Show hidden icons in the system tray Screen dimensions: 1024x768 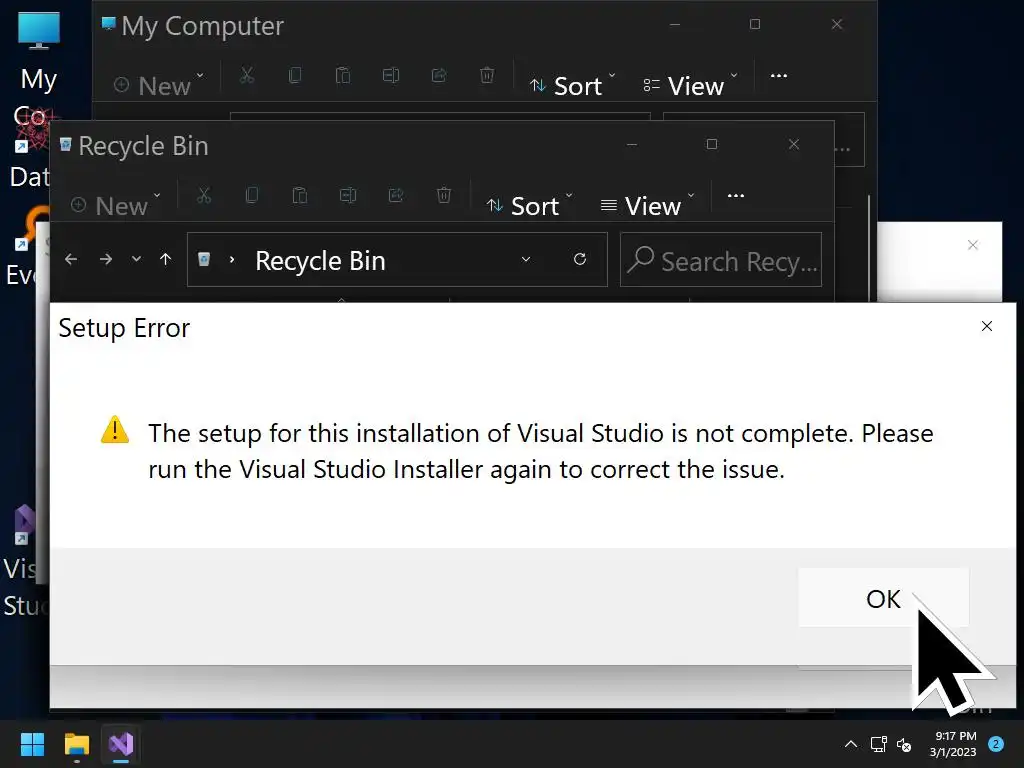pos(851,744)
